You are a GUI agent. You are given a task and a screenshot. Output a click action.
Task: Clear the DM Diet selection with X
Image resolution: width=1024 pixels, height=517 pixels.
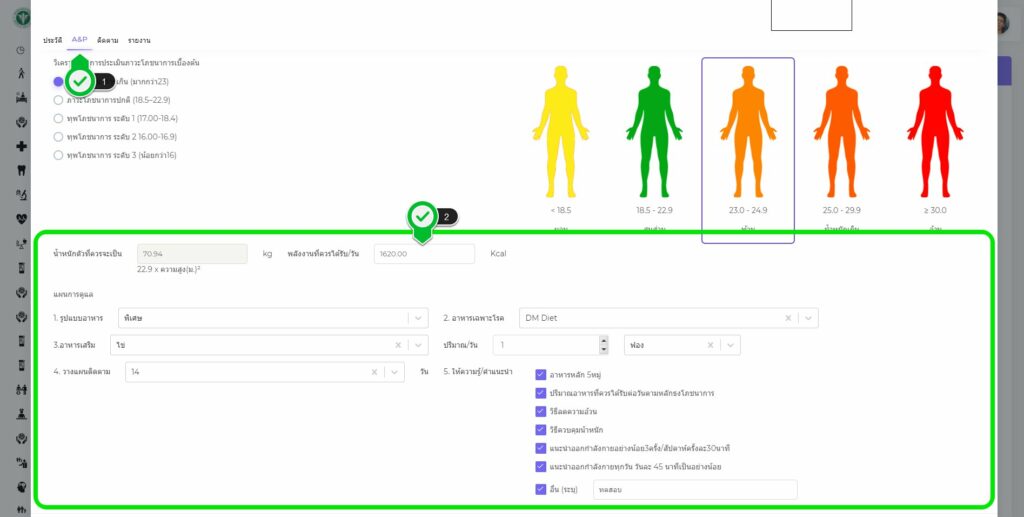point(787,318)
